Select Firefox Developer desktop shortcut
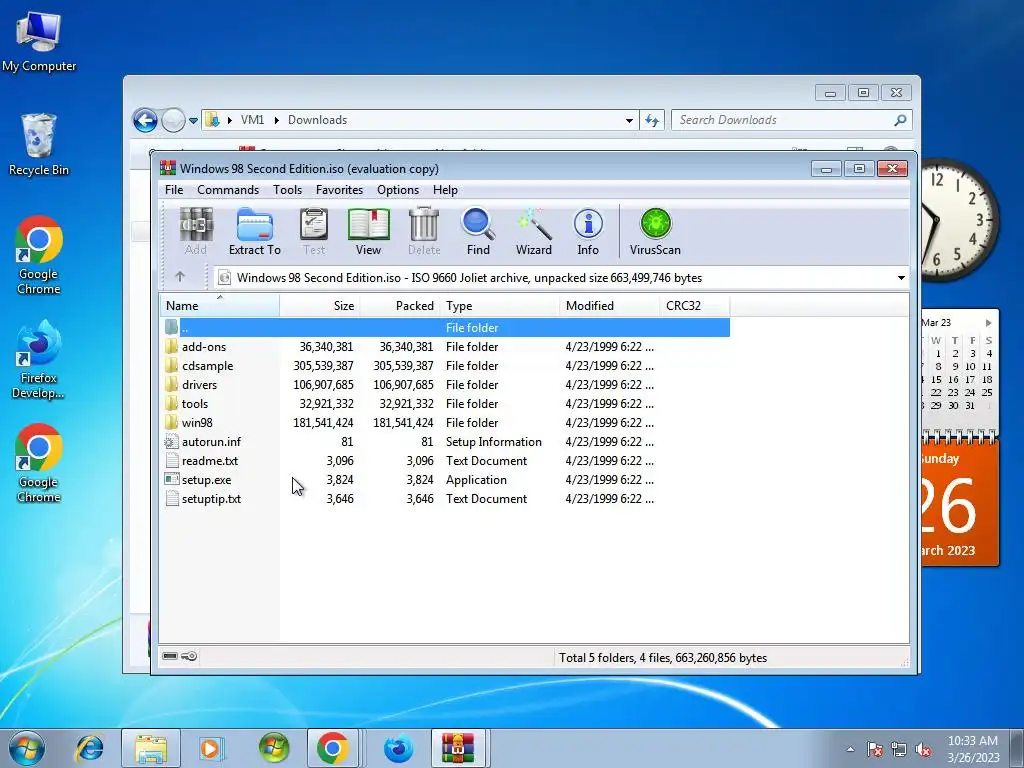The width and height of the screenshot is (1024, 768). [x=39, y=359]
